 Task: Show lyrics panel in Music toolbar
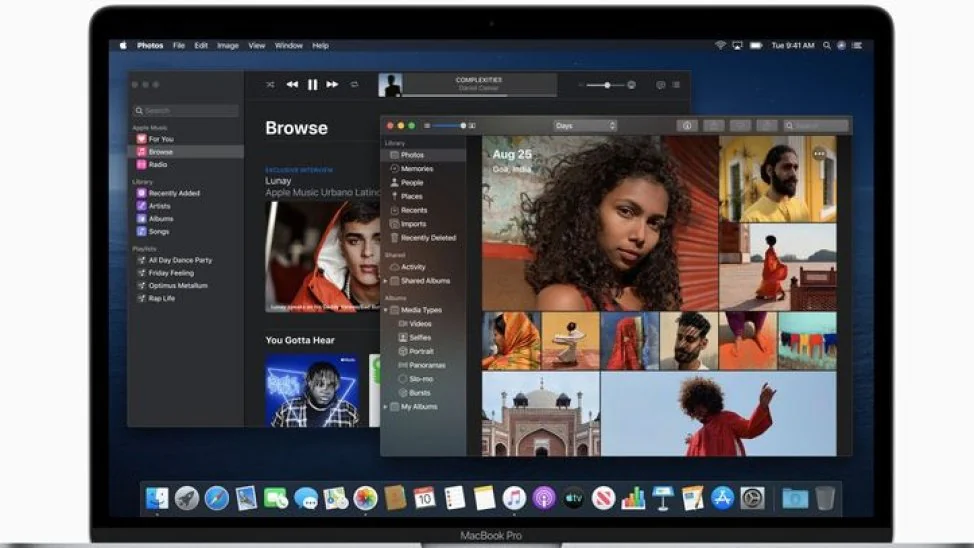point(661,85)
